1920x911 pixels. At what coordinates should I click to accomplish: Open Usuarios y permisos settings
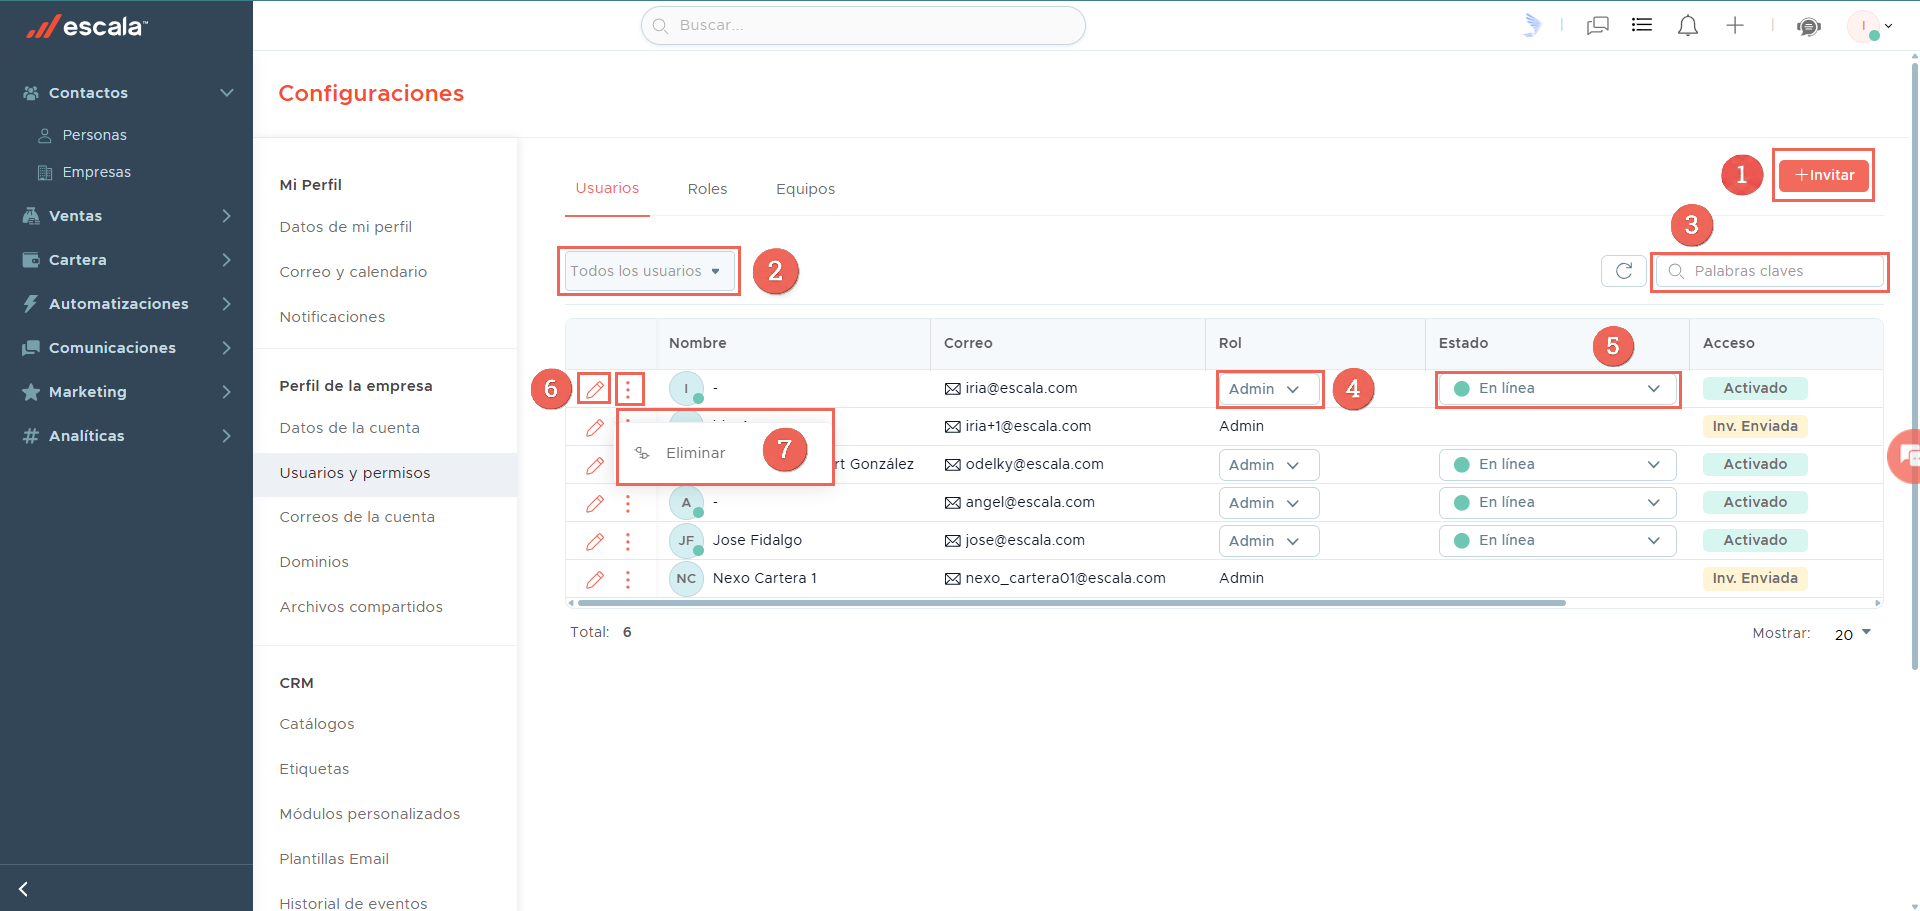385,473
